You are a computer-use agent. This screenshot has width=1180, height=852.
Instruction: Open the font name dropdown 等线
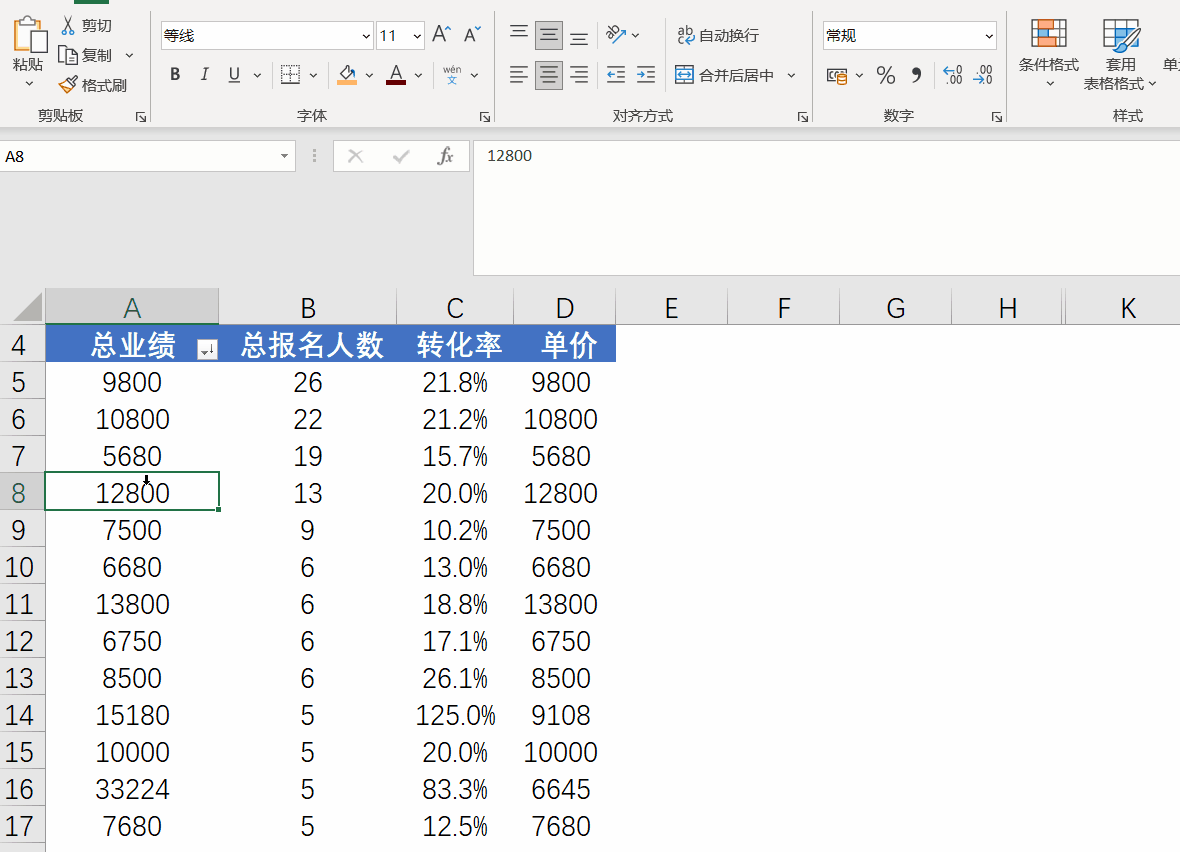(x=366, y=35)
